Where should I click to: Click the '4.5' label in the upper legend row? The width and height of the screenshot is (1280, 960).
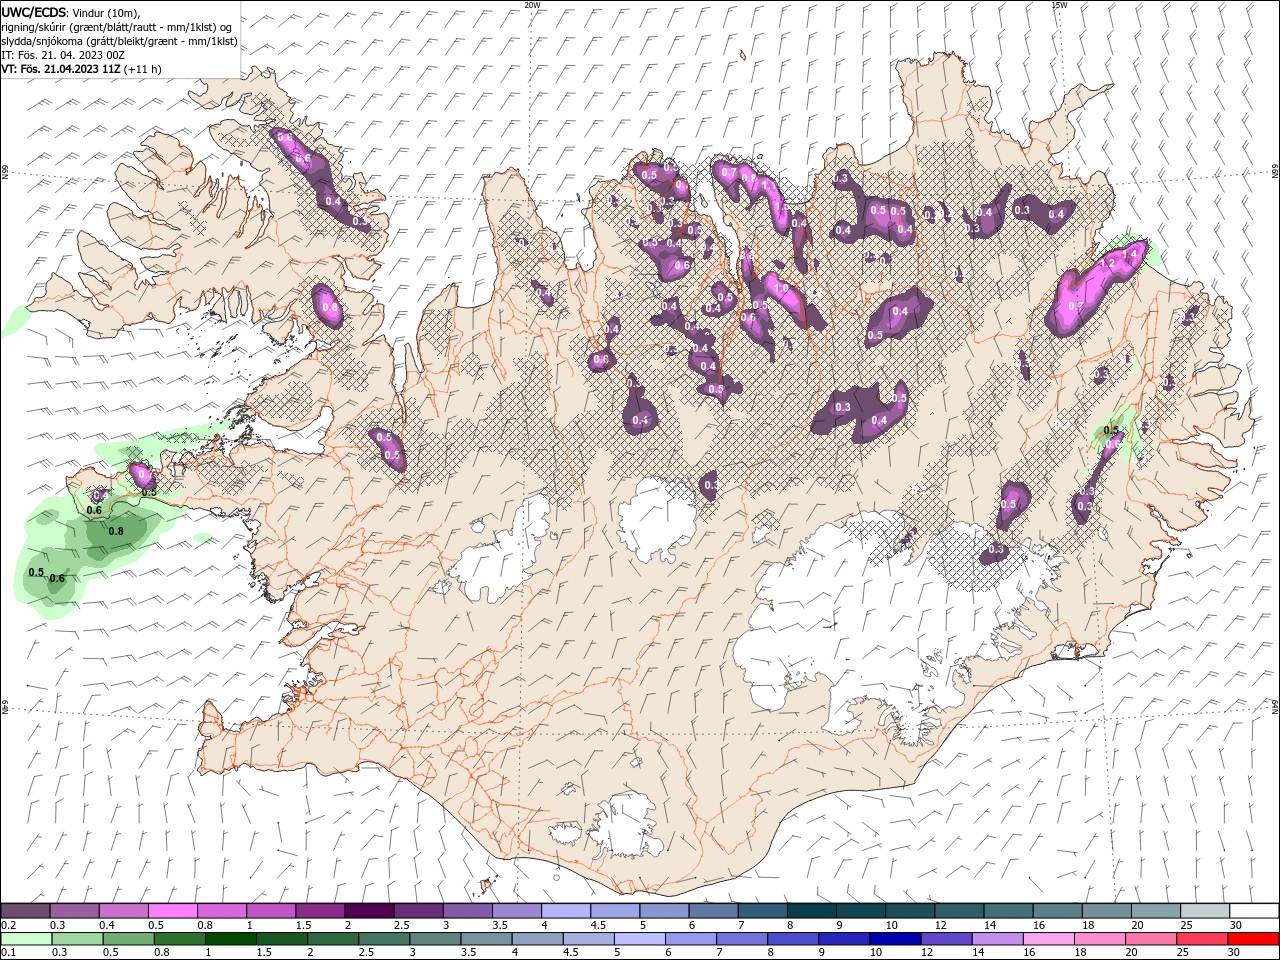point(598,925)
